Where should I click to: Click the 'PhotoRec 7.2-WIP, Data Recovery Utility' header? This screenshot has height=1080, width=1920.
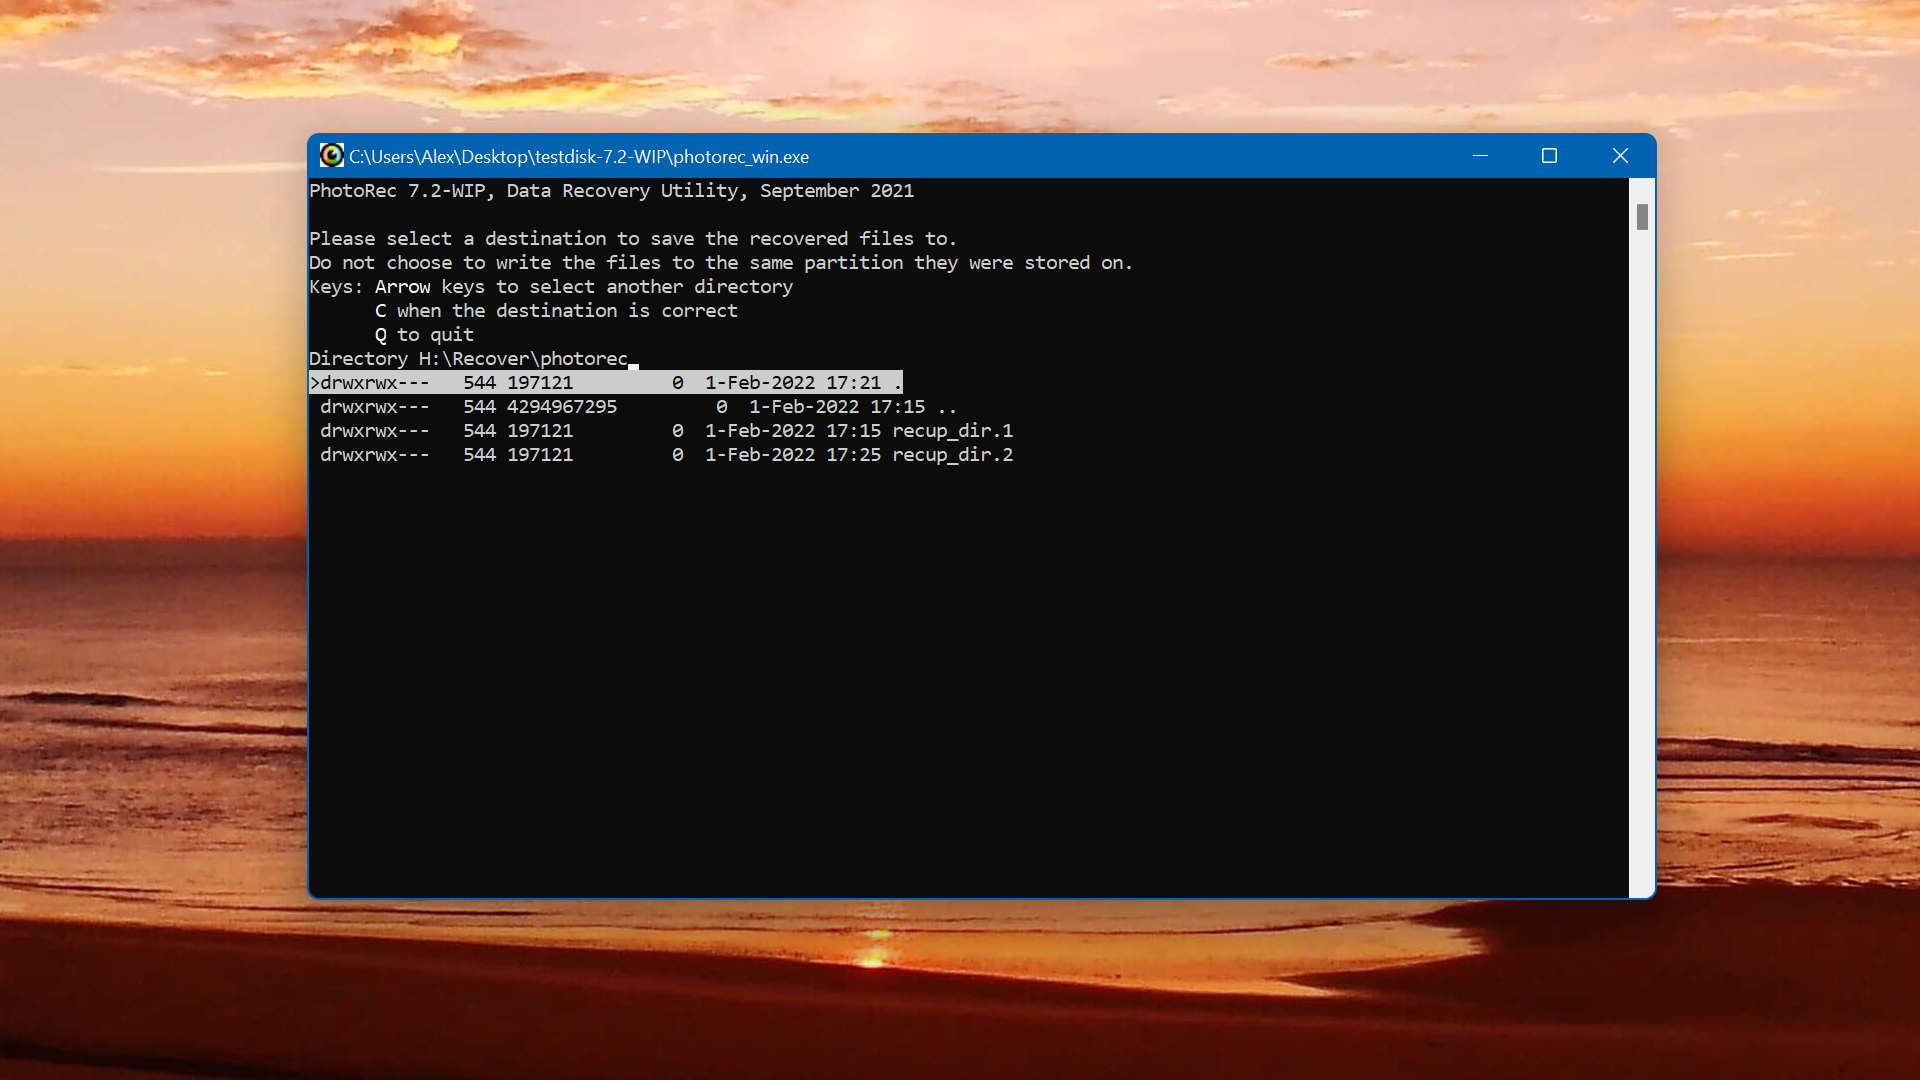pos(611,191)
